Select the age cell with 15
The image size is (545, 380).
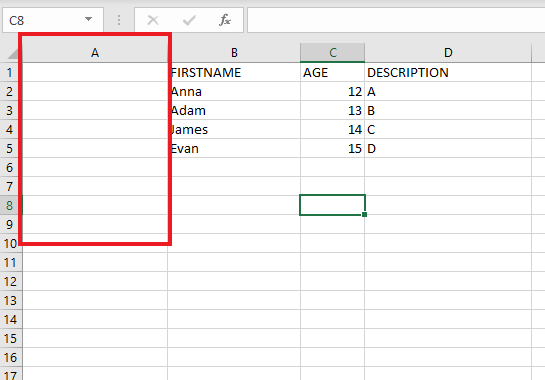pyautogui.click(x=333, y=148)
